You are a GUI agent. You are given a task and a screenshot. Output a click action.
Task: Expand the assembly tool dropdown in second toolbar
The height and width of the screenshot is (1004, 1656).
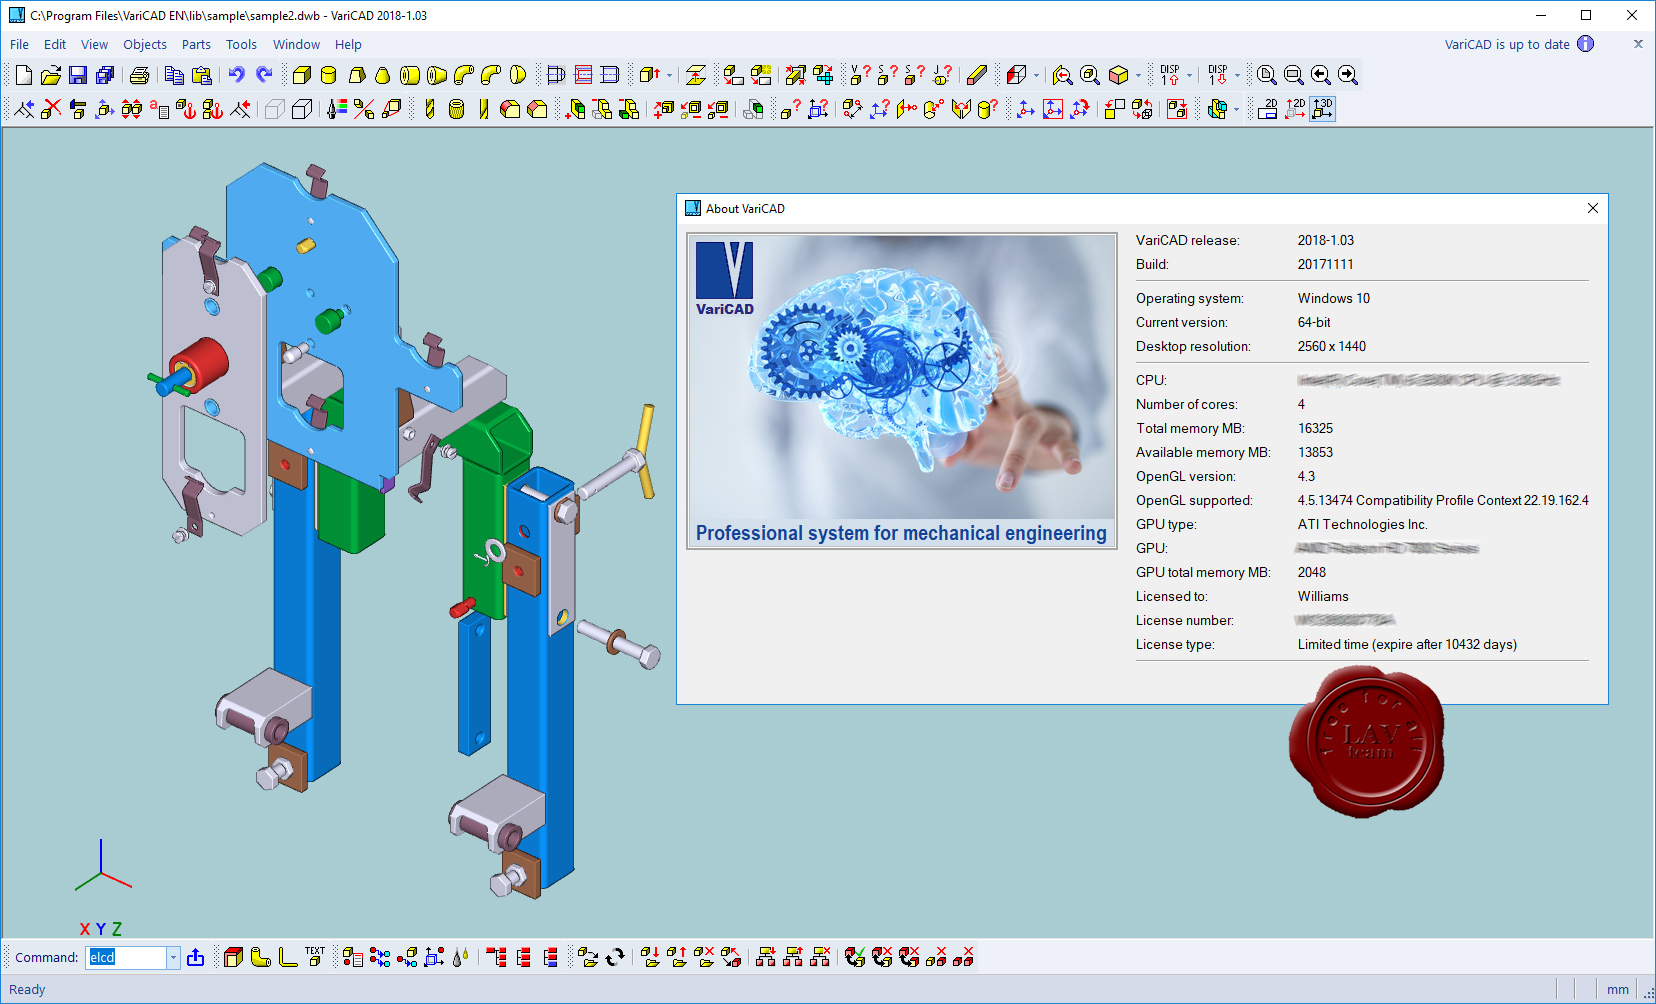(1237, 109)
